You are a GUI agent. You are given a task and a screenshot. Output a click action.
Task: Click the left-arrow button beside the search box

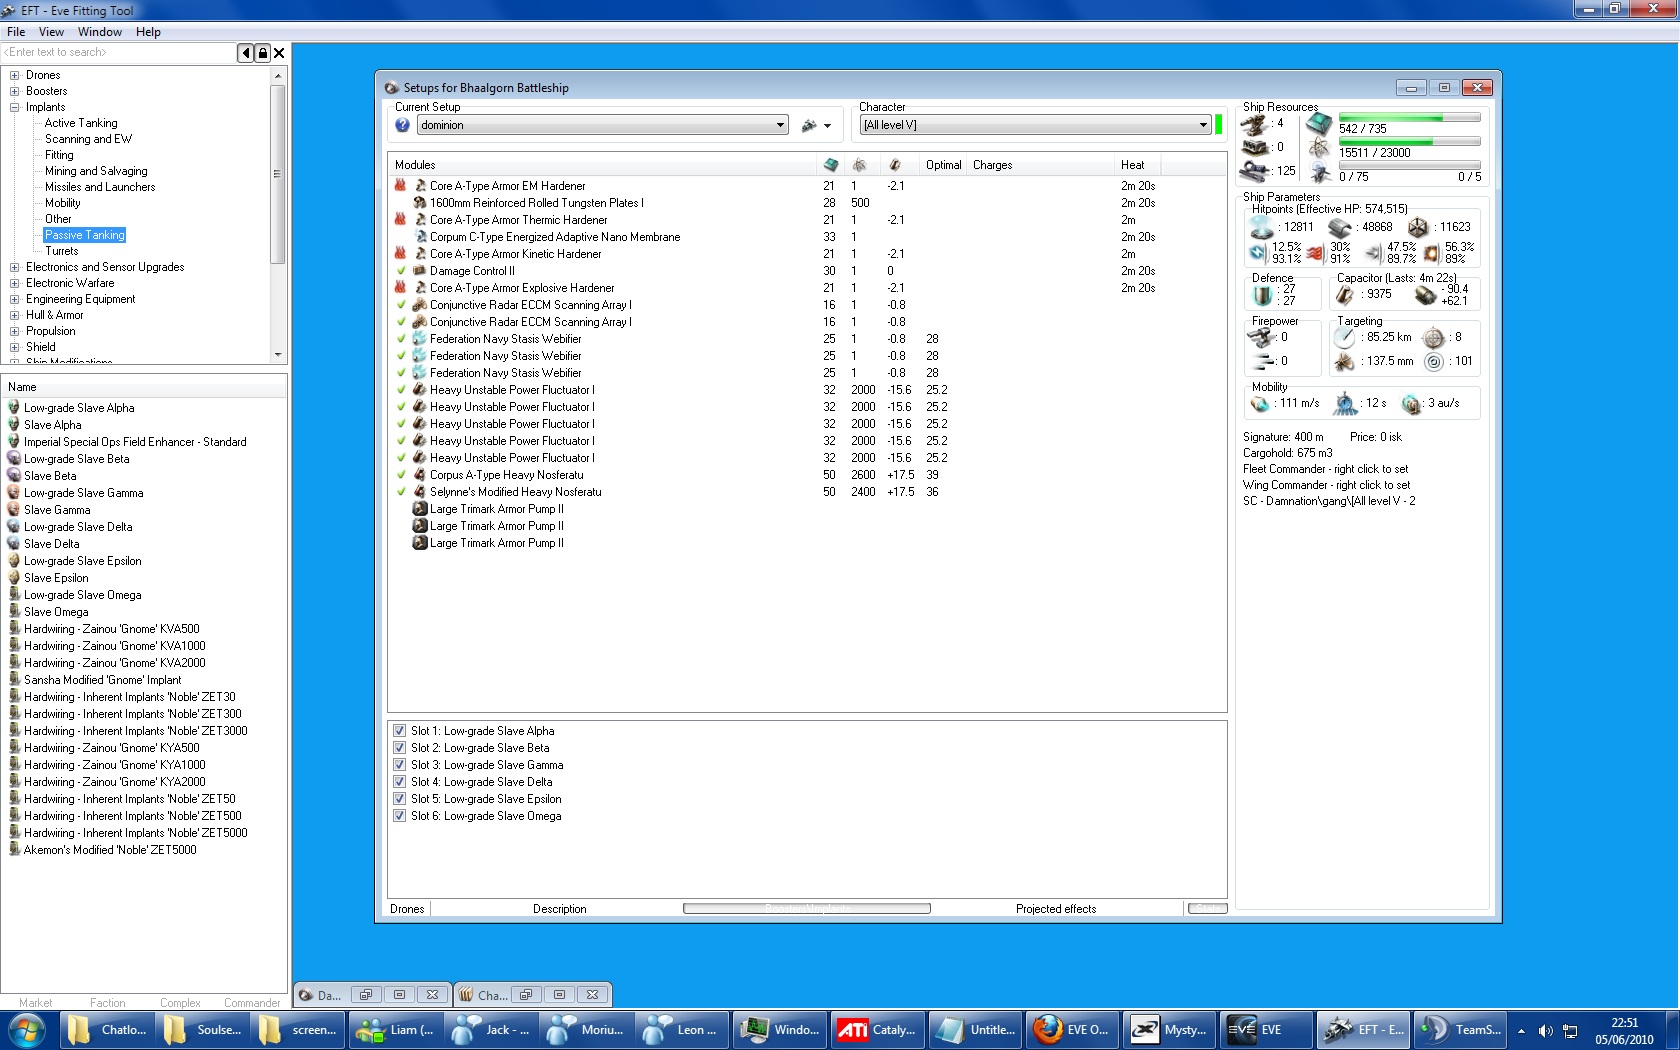point(245,53)
